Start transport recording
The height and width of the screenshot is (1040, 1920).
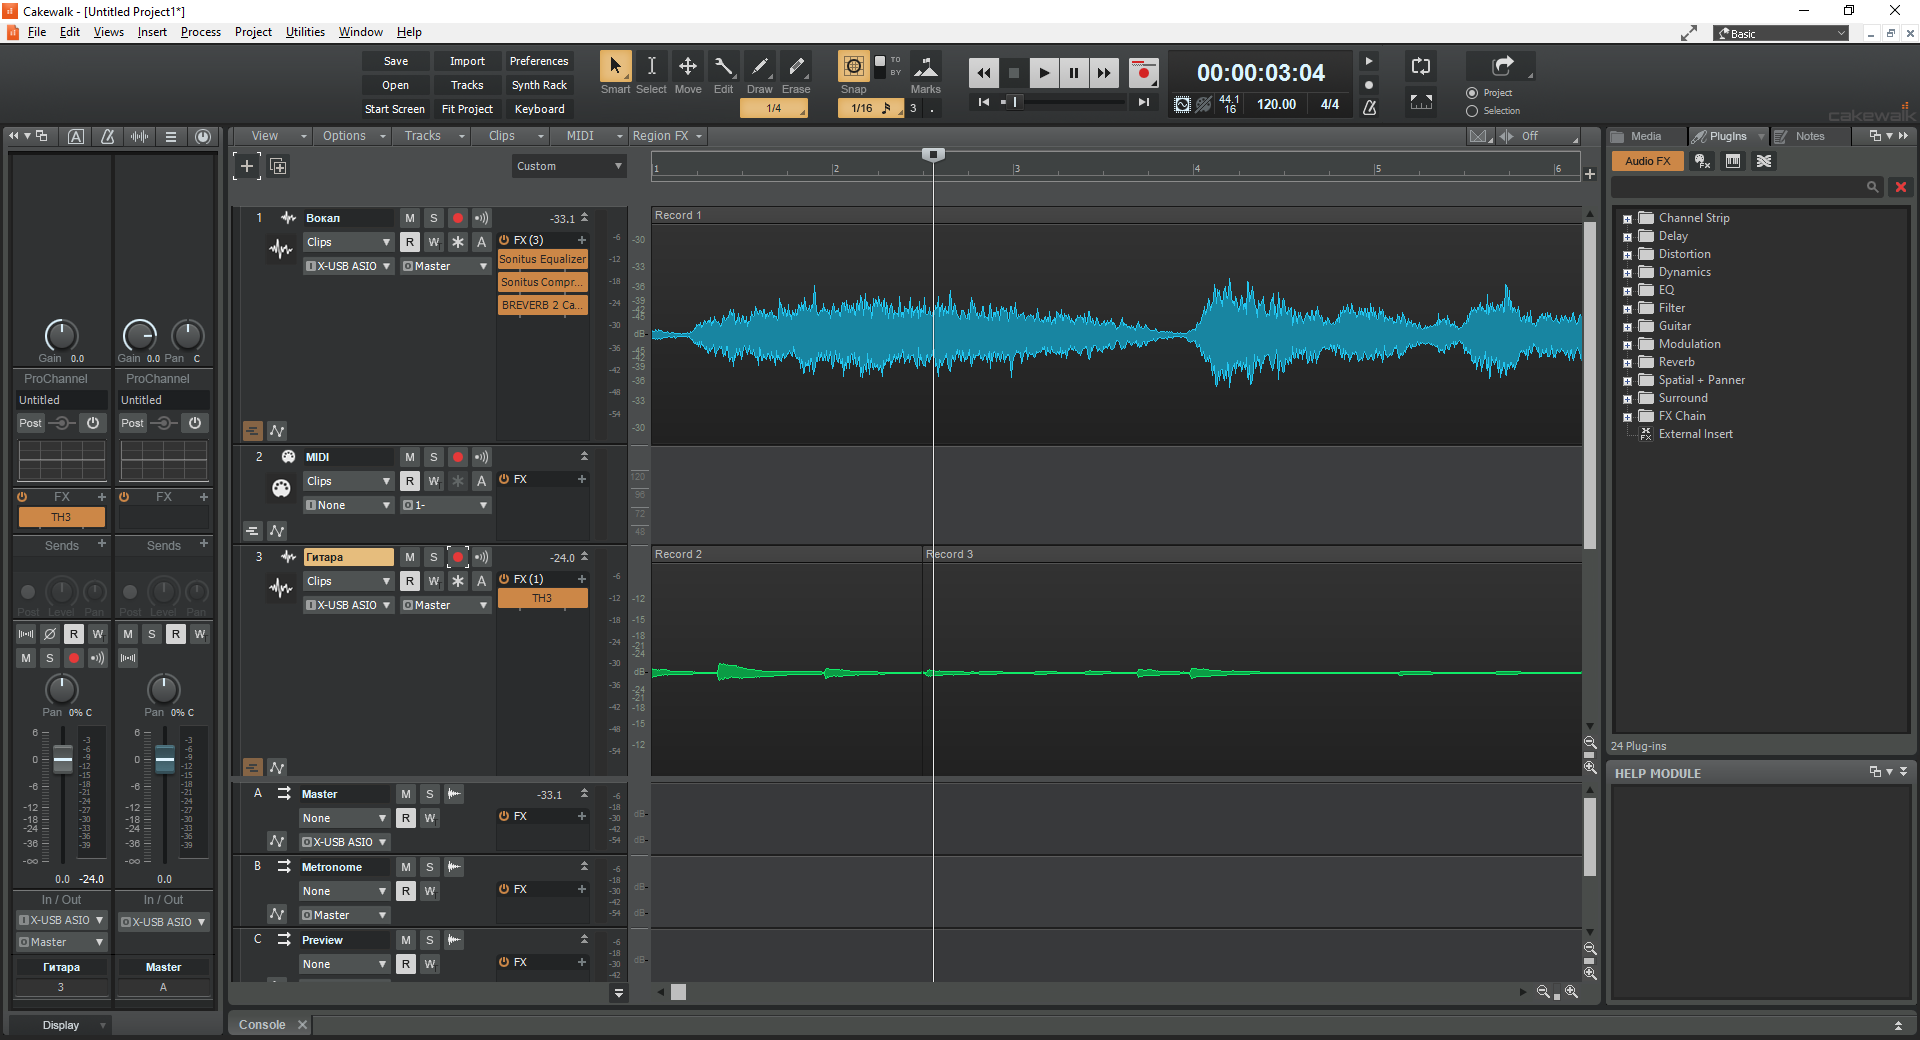(x=1144, y=73)
